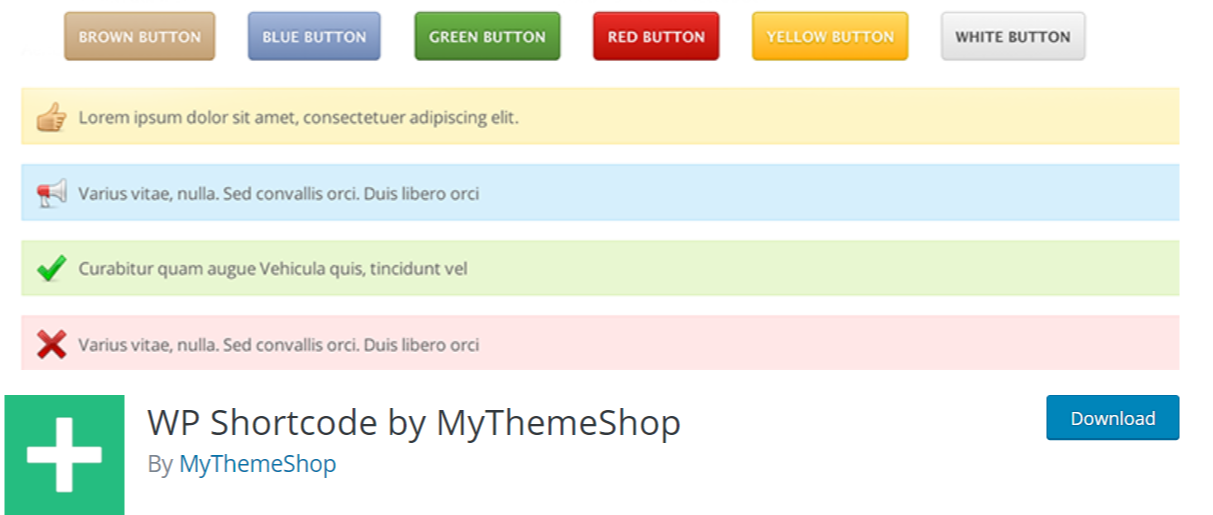The image size is (1213, 515).
Task: Click the green checkmark icon
Action: tap(51, 268)
